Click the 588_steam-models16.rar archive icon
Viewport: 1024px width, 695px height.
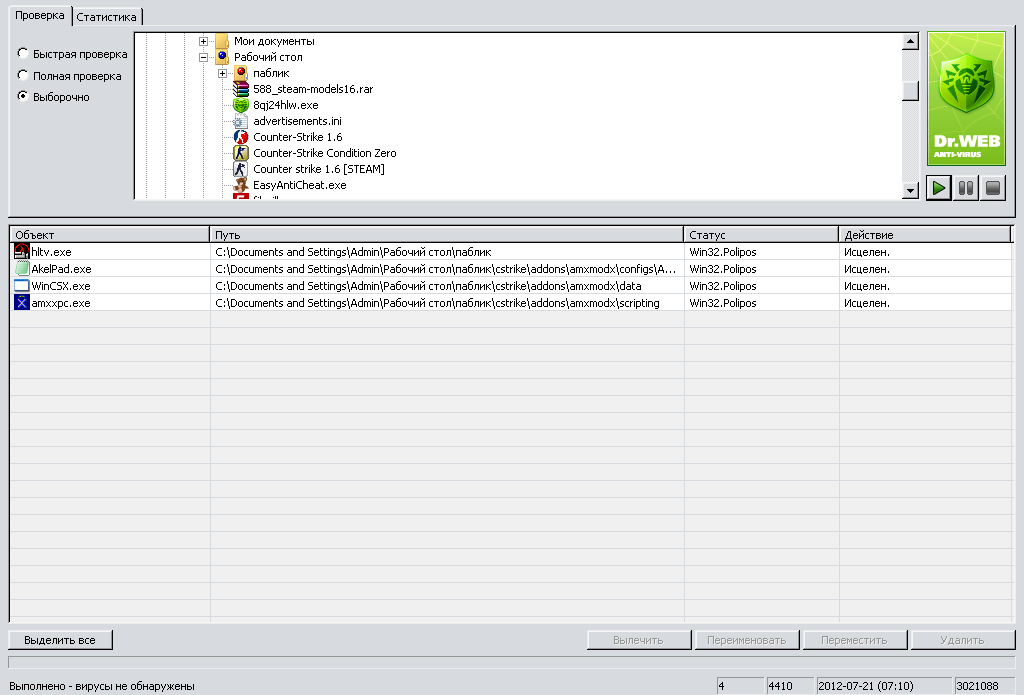pos(241,89)
